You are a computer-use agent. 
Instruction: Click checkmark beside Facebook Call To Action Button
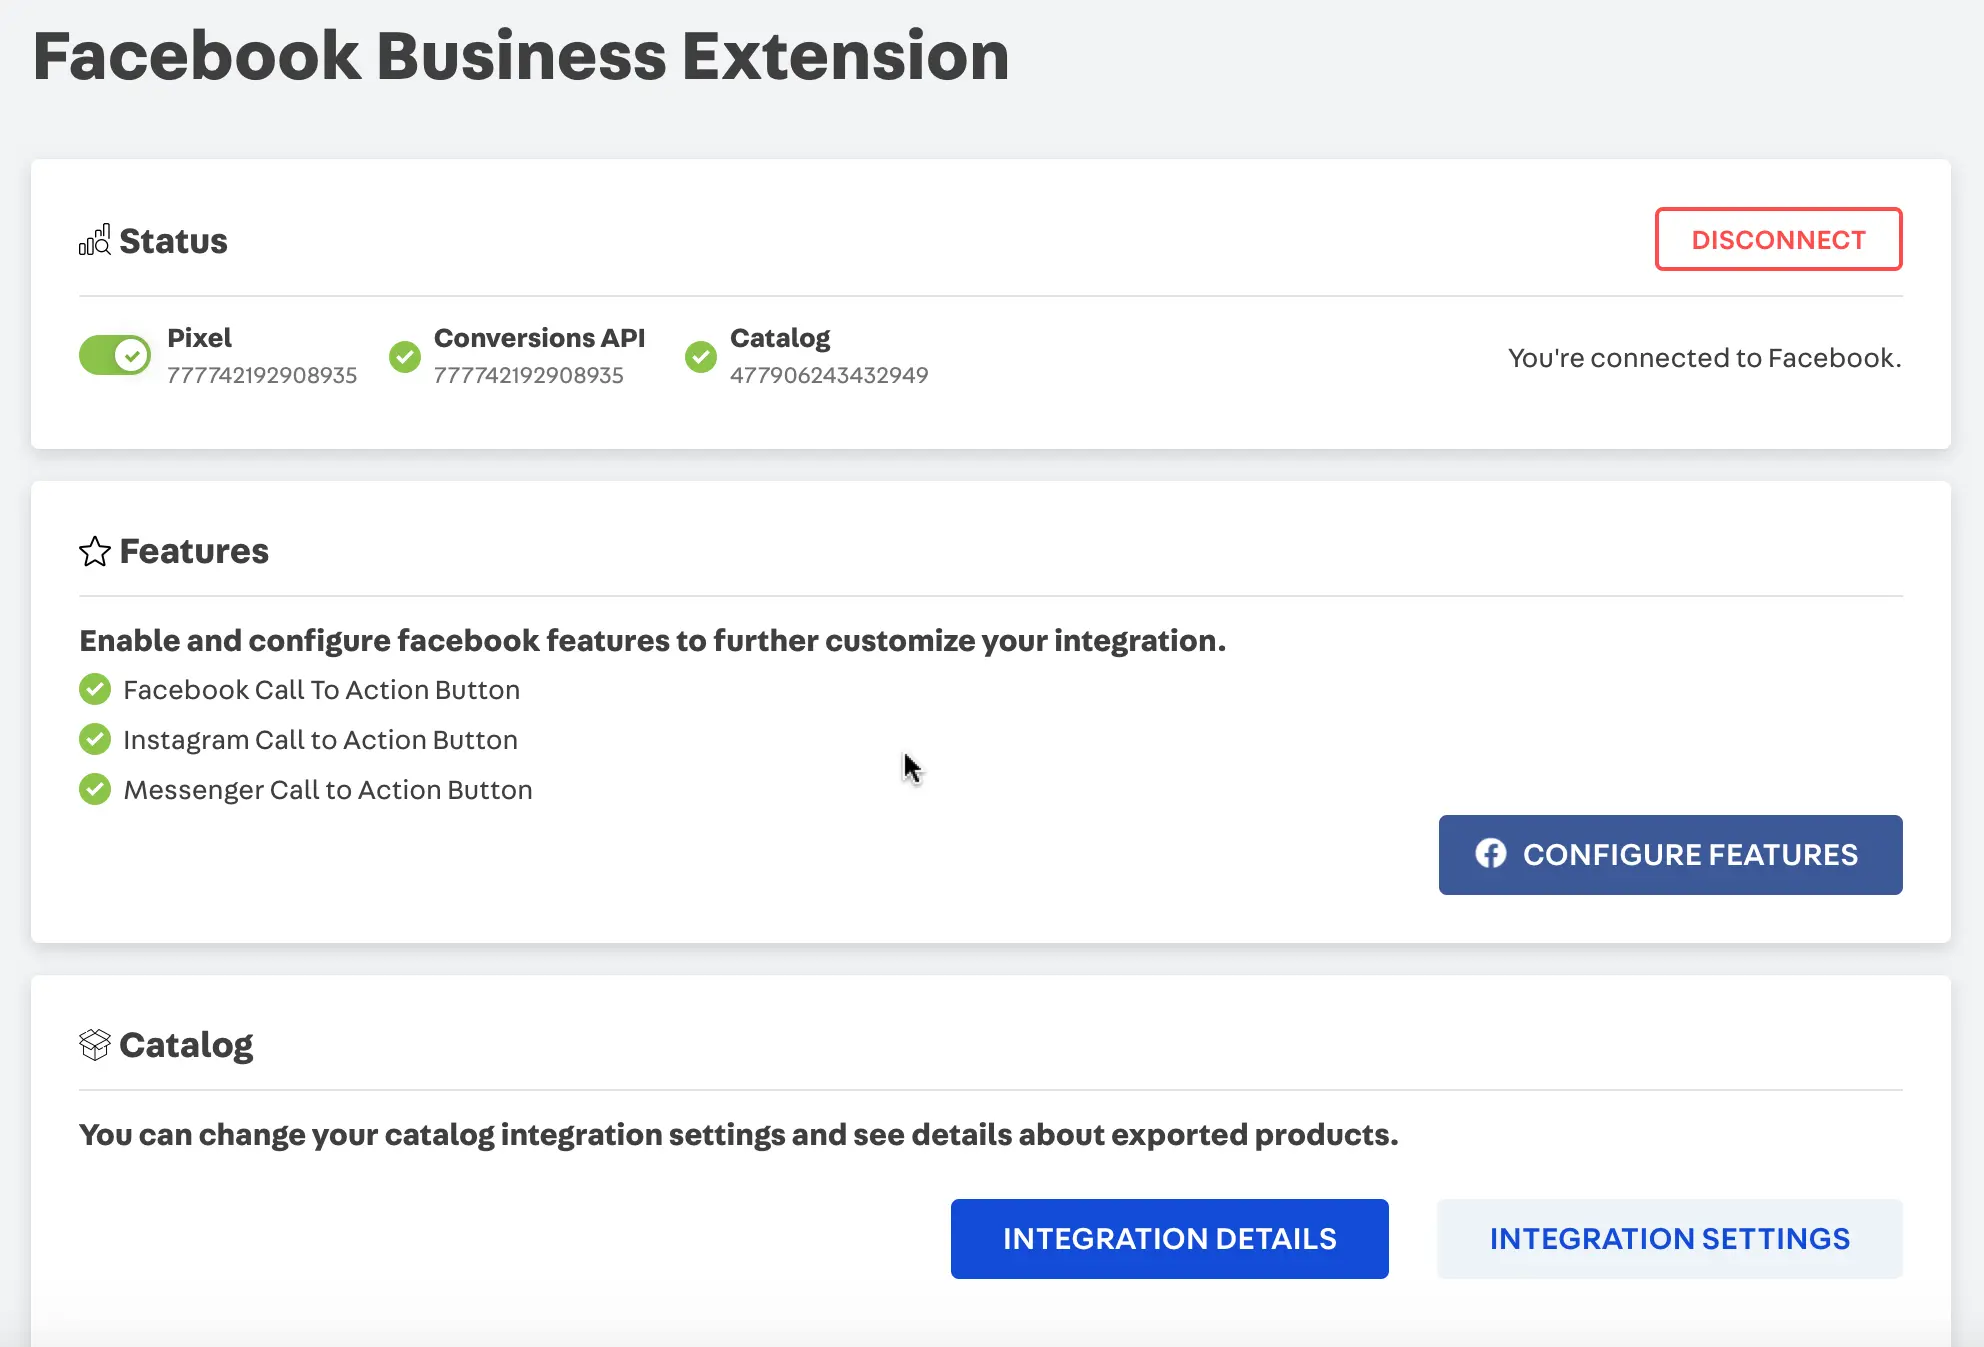click(x=95, y=689)
